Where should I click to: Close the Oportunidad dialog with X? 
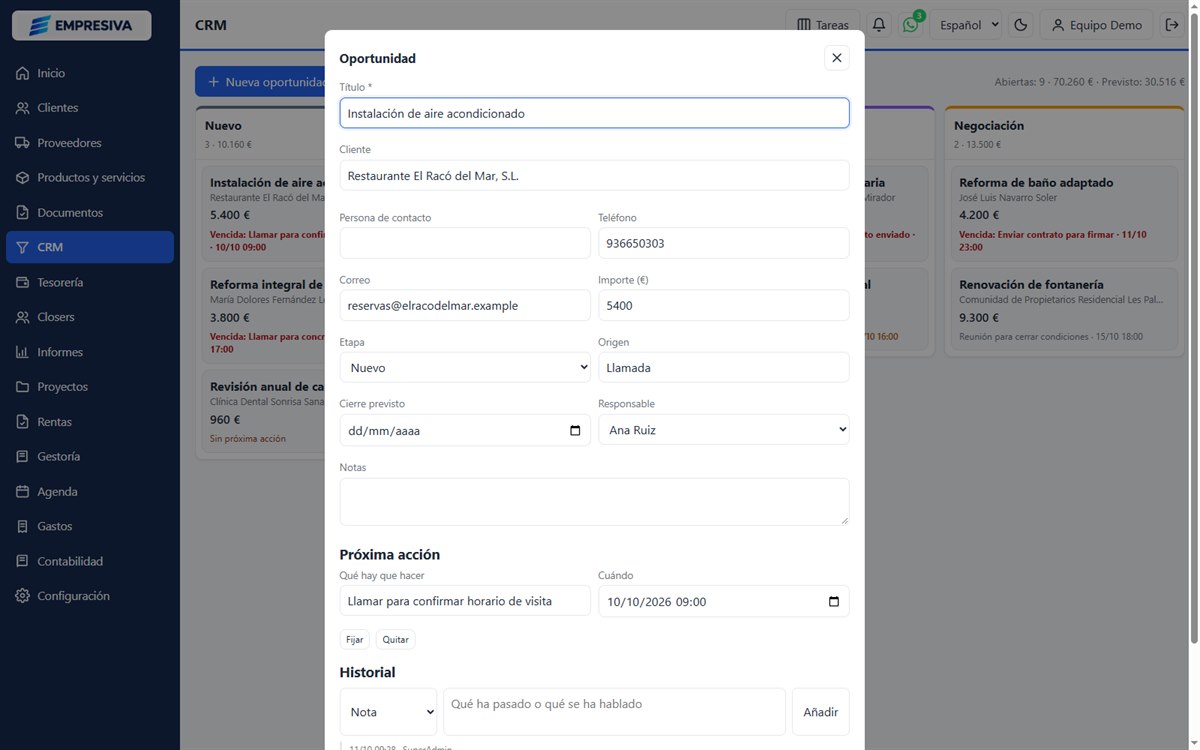click(x=837, y=58)
